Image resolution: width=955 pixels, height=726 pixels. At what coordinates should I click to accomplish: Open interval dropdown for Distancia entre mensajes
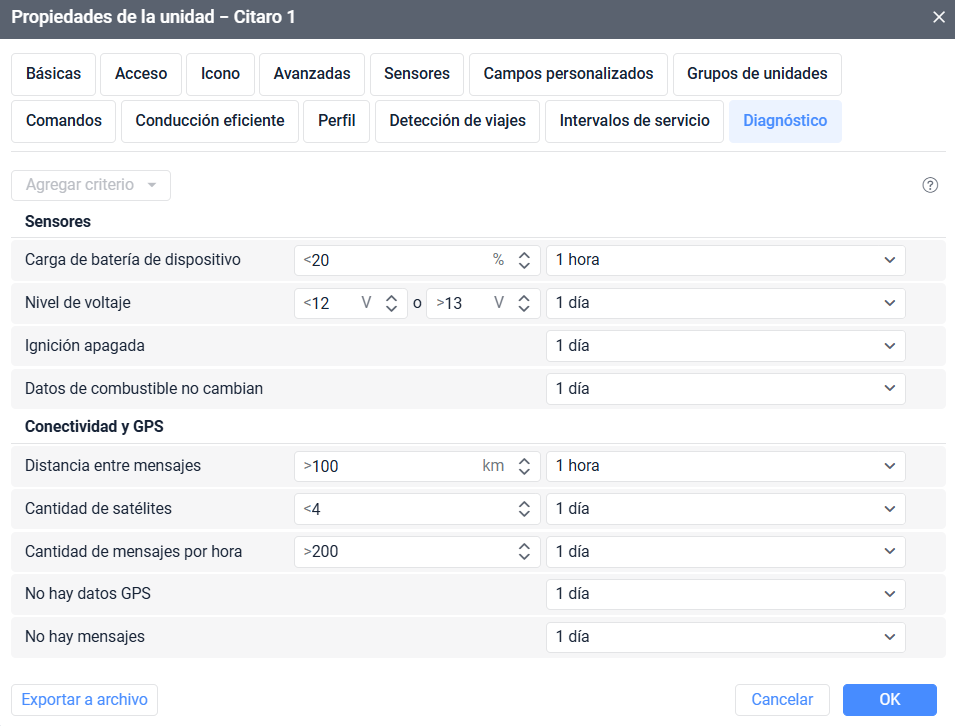coord(725,466)
